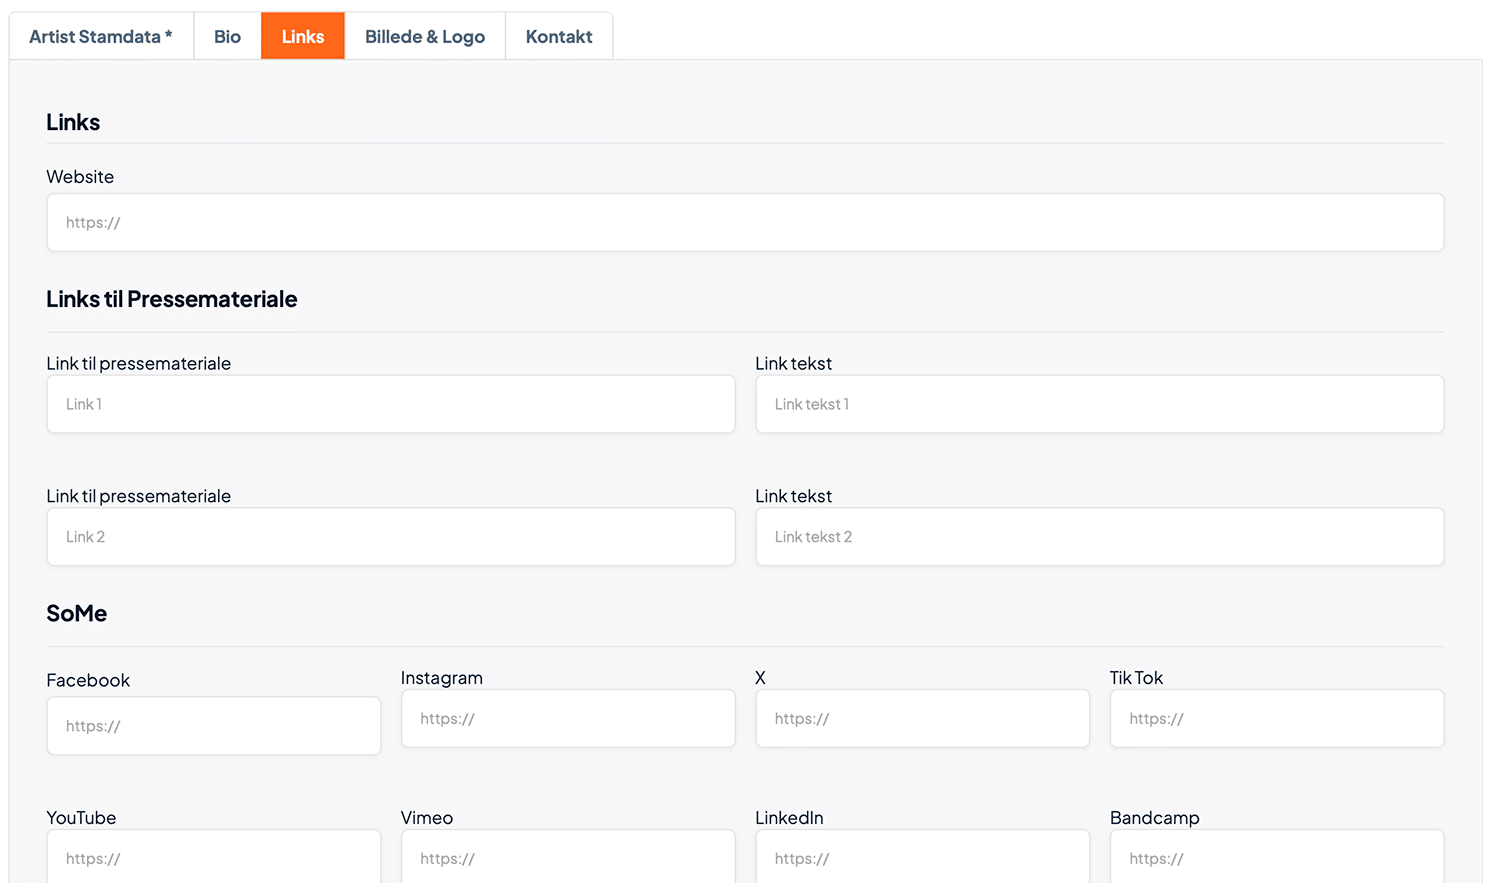Viewport: 1500px width, 883px height.
Task: Click the Website URL input field
Action: [745, 222]
